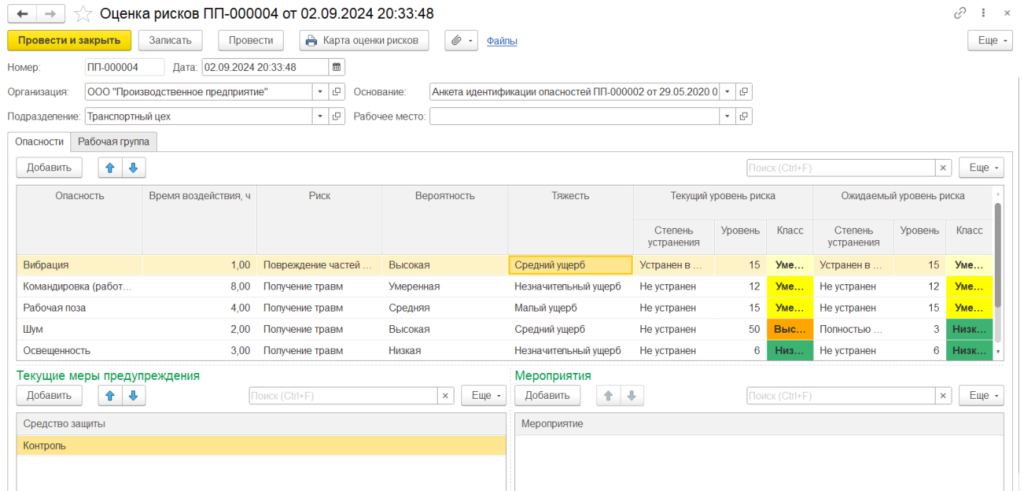Viewport: 1024px width, 491px height.
Task: Click the orange risk class cell for Шум
Action: point(790,329)
